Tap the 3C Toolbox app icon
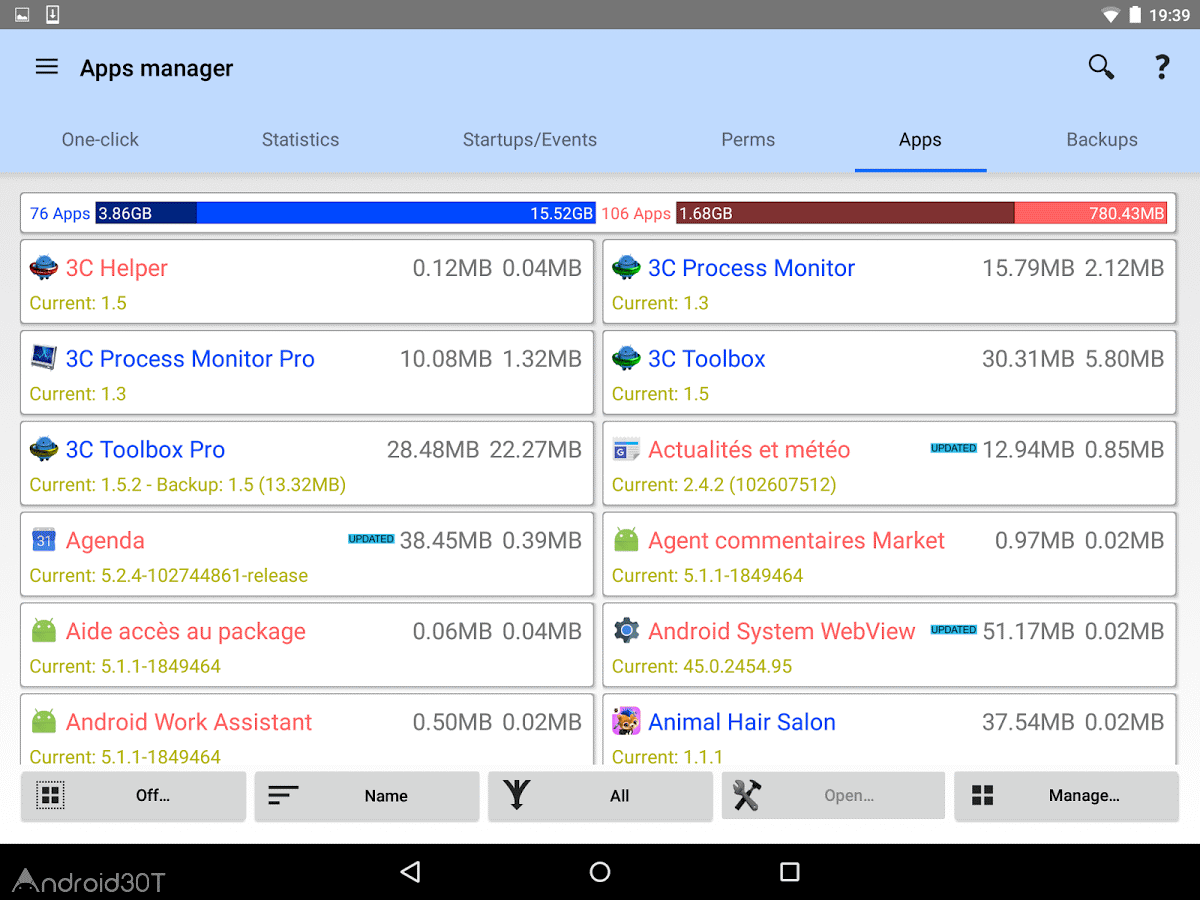The image size is (1200, 900). point(626,359)
